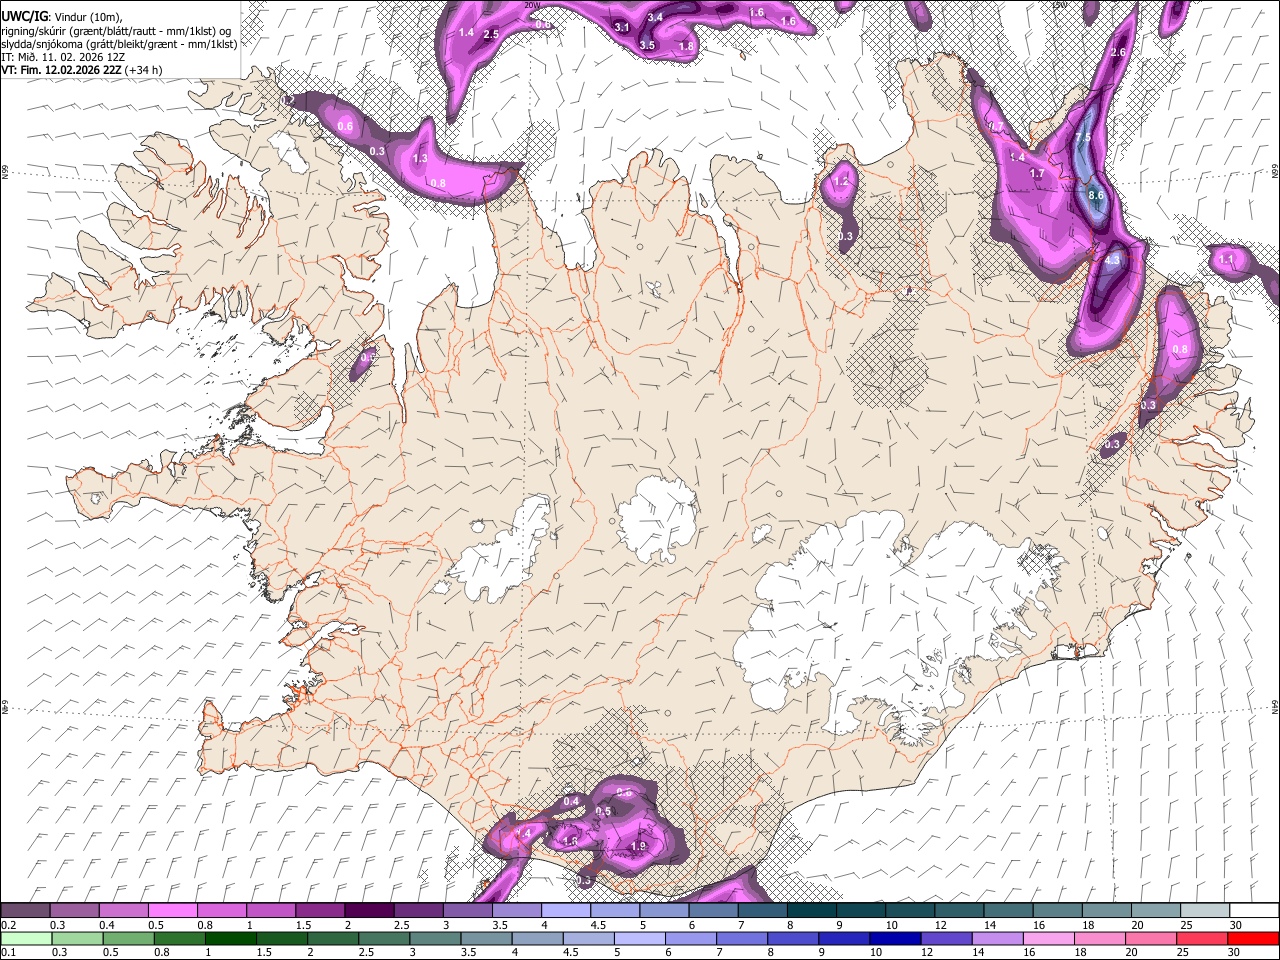Click the '15W' longitude label at top edge
This screenshot has width=1280, height=960.
(x=1060, y=5)
